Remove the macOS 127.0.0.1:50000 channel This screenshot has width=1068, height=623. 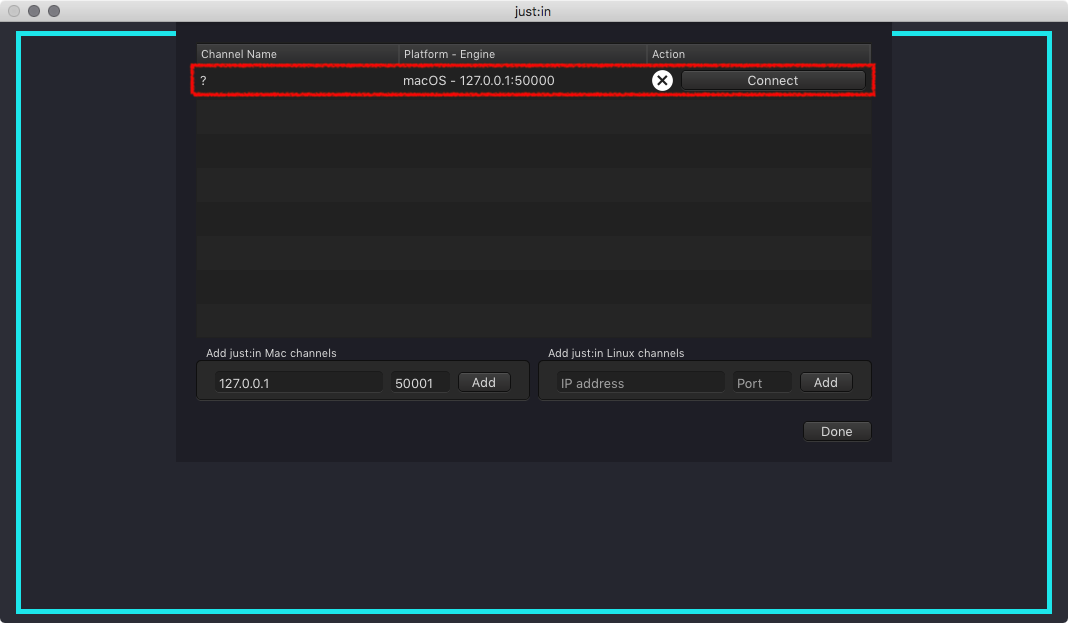point(662,80)
